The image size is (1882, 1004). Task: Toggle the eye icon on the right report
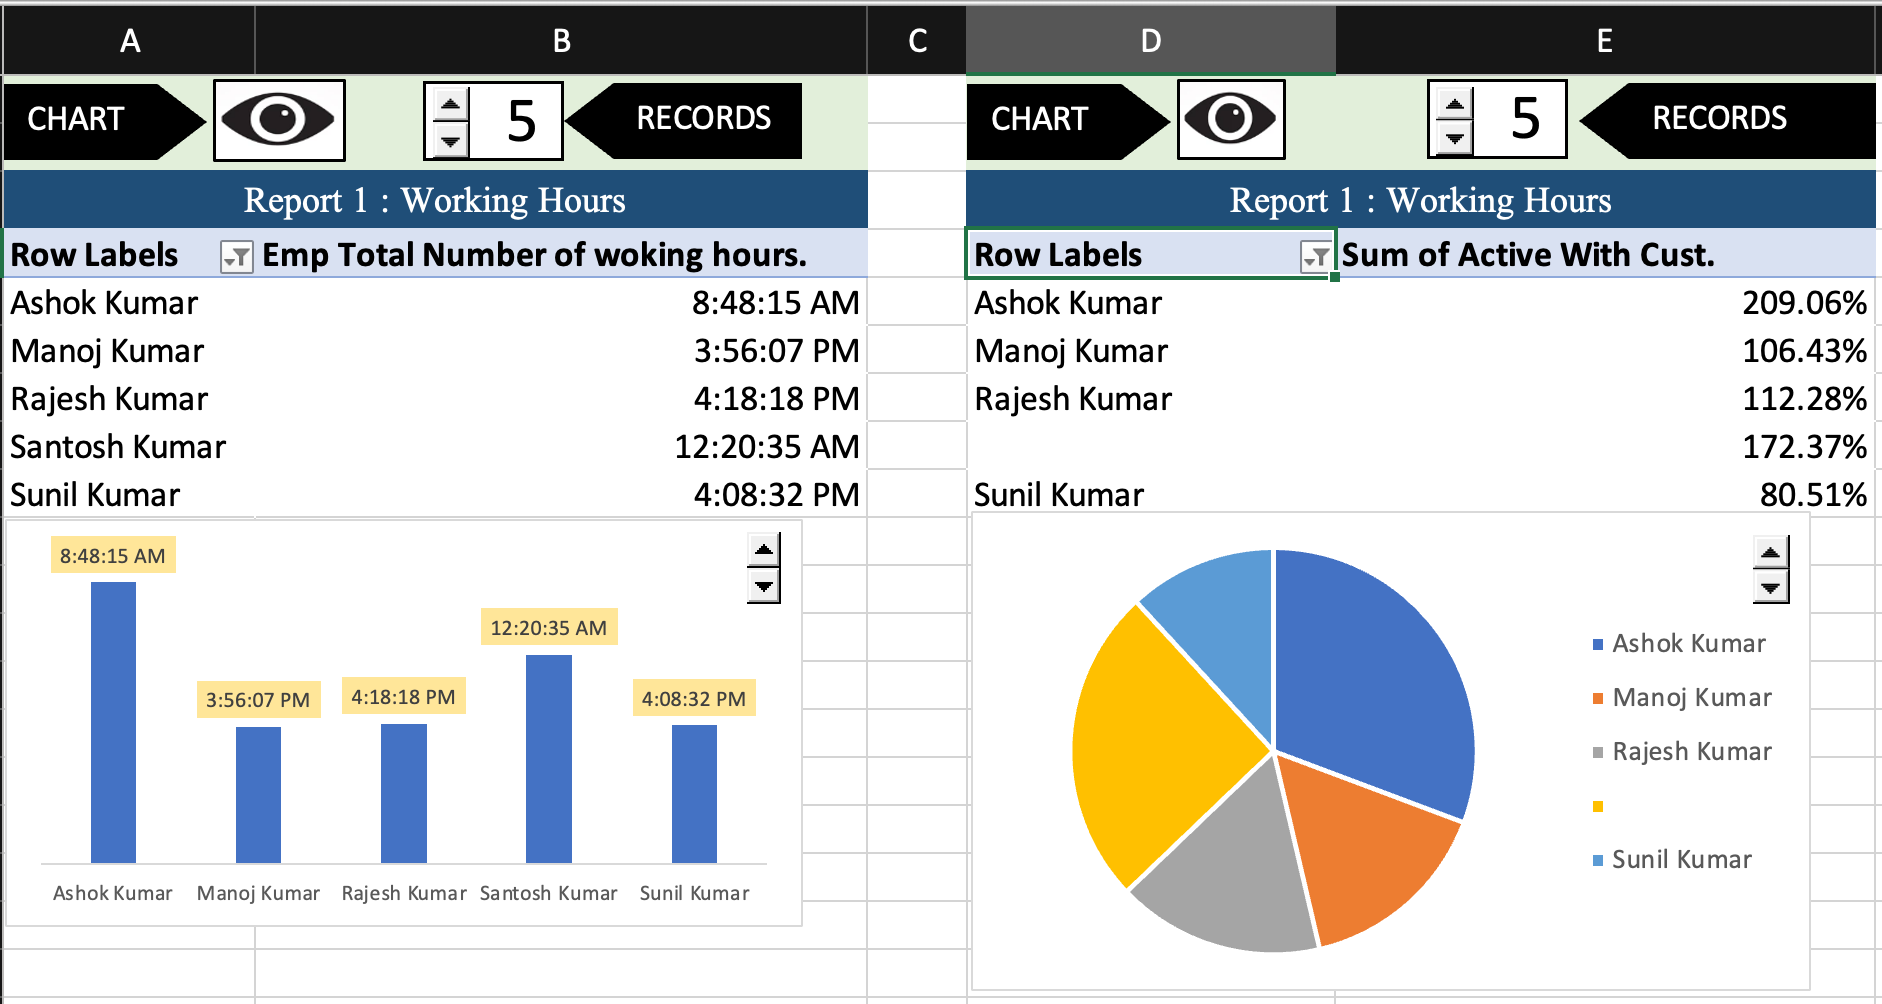tap(1229, 119)
